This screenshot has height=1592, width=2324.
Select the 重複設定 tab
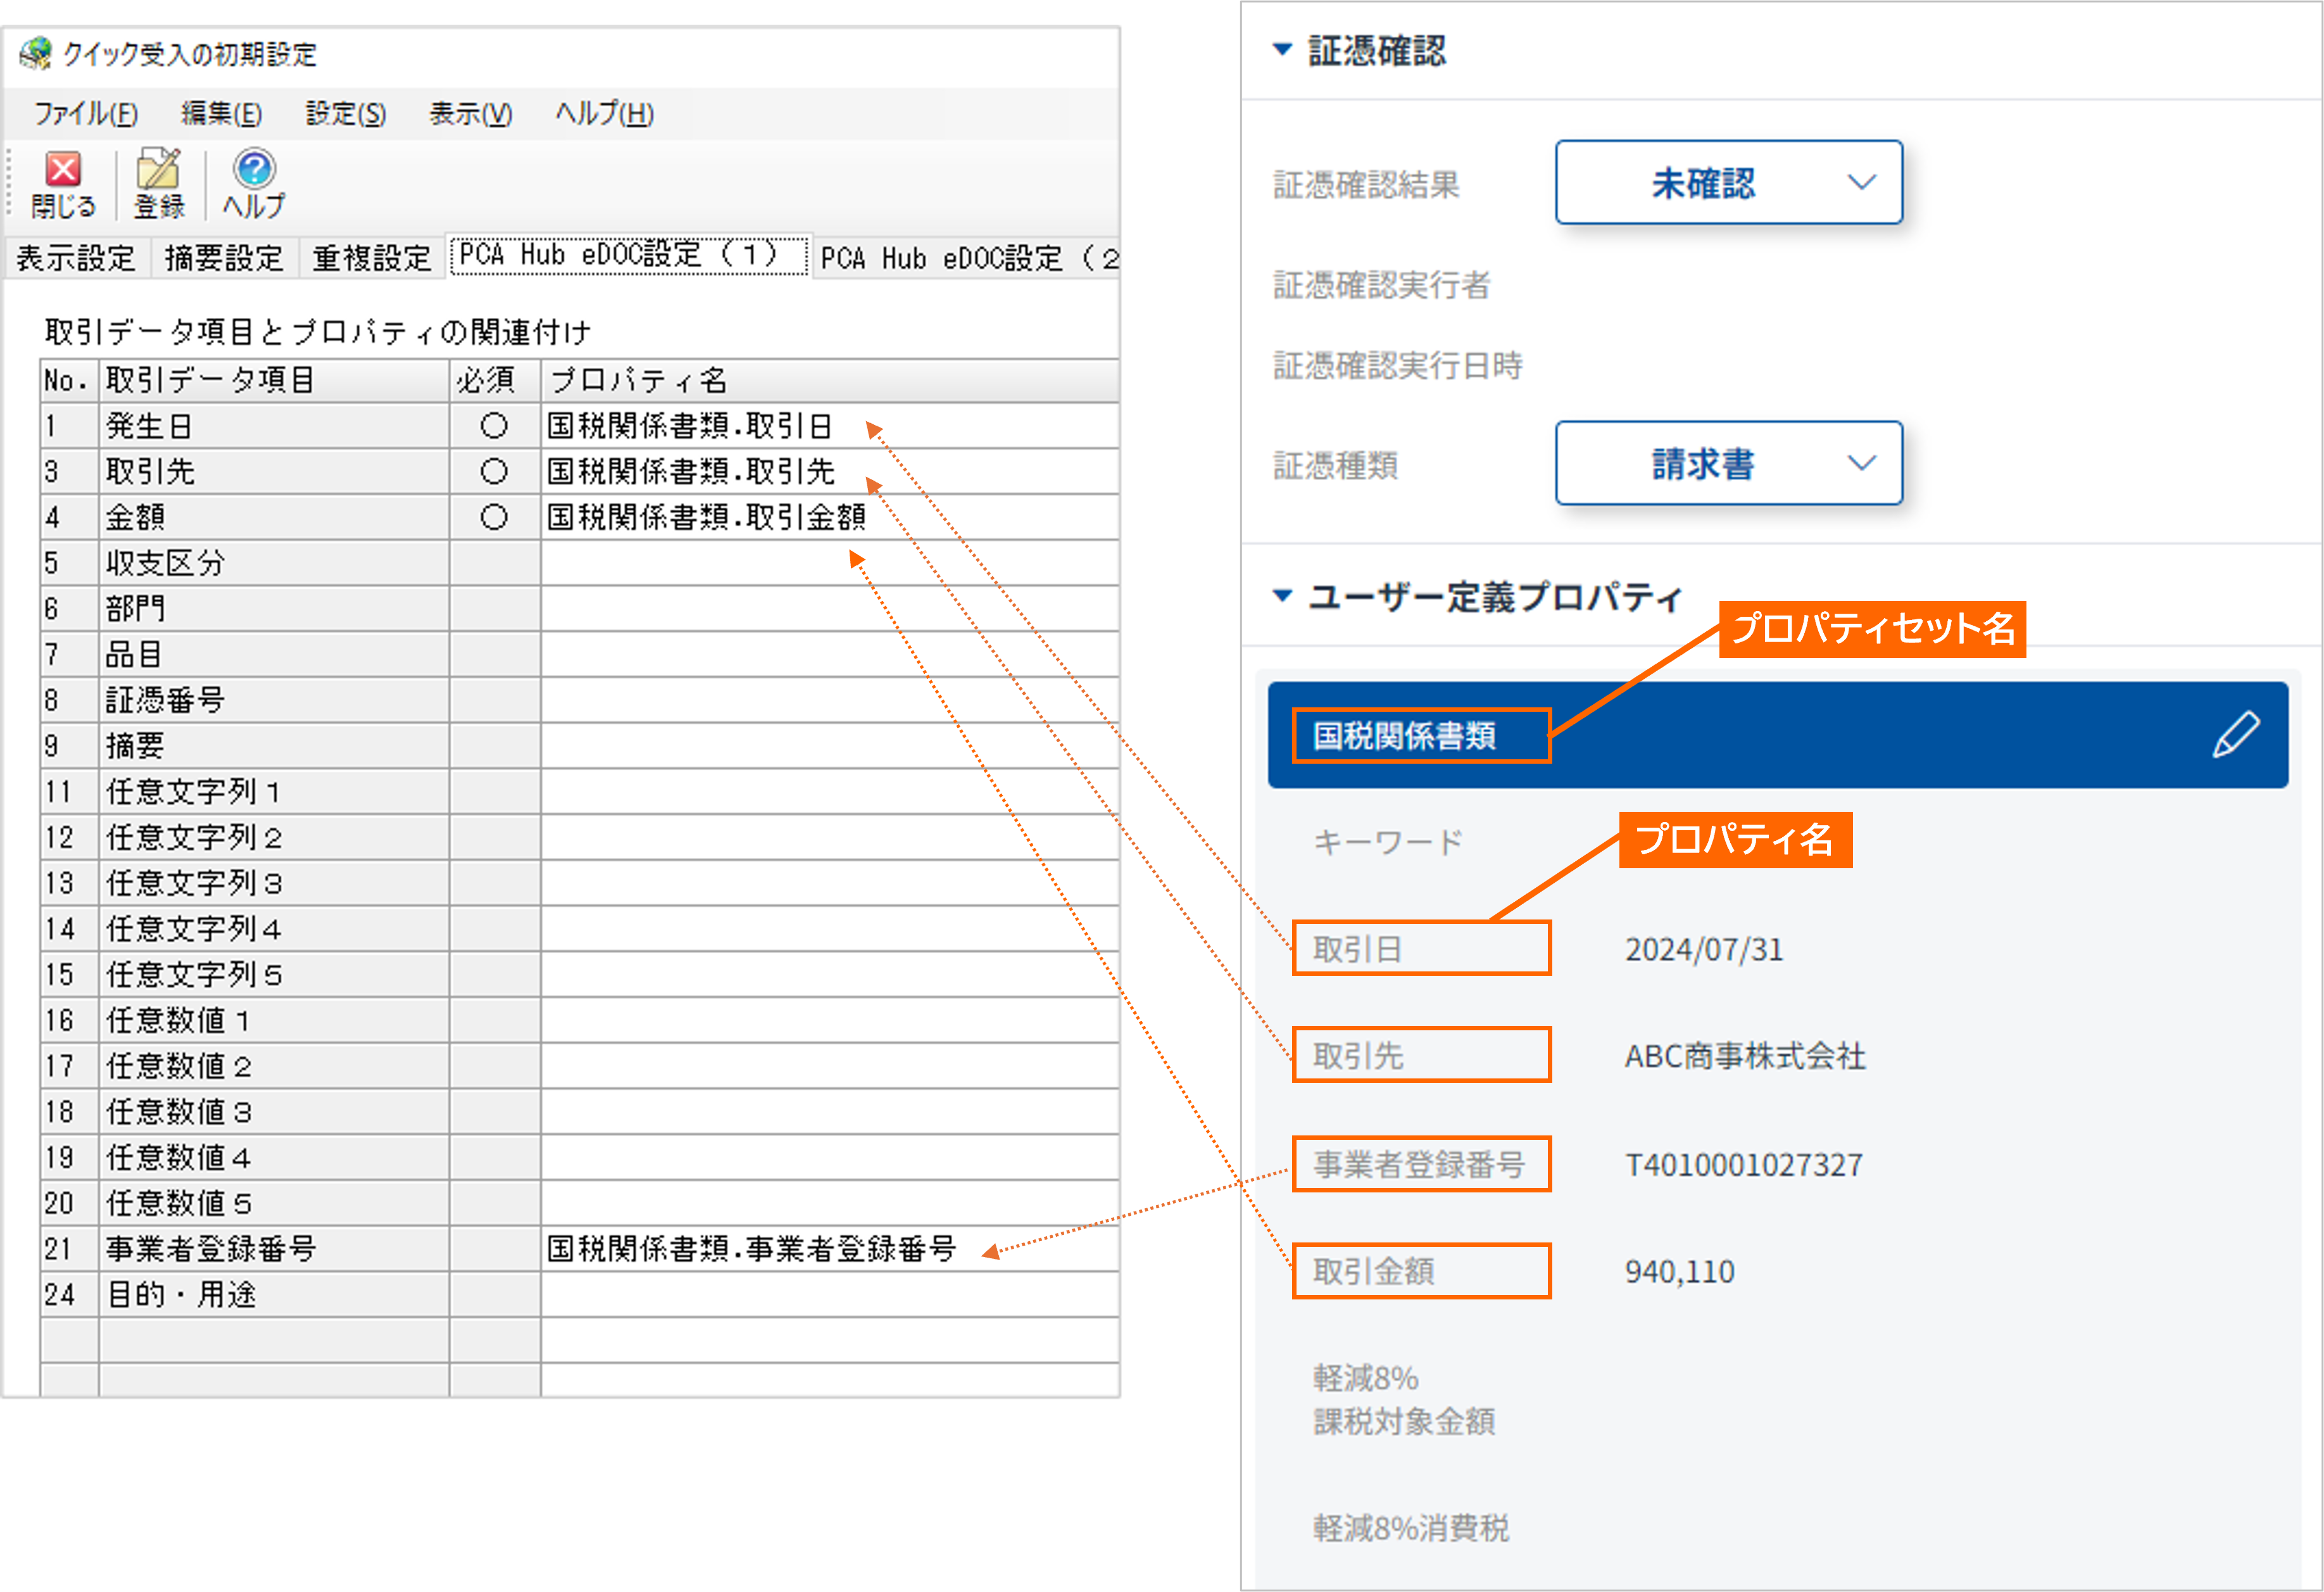point(371,258)
